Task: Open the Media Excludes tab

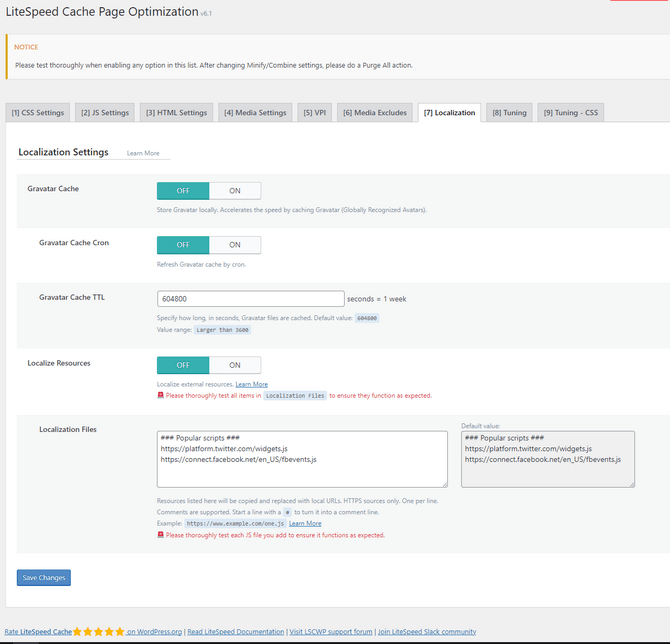Action: [375, 113]
